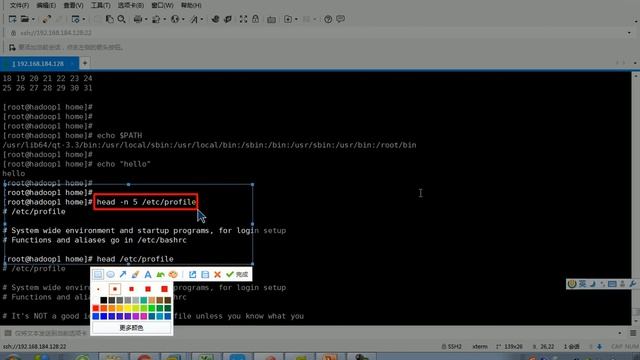This screenshot has height=360, width=640.
Task: Expand the session properties dropdown arrow
Action: click(84, 19)
